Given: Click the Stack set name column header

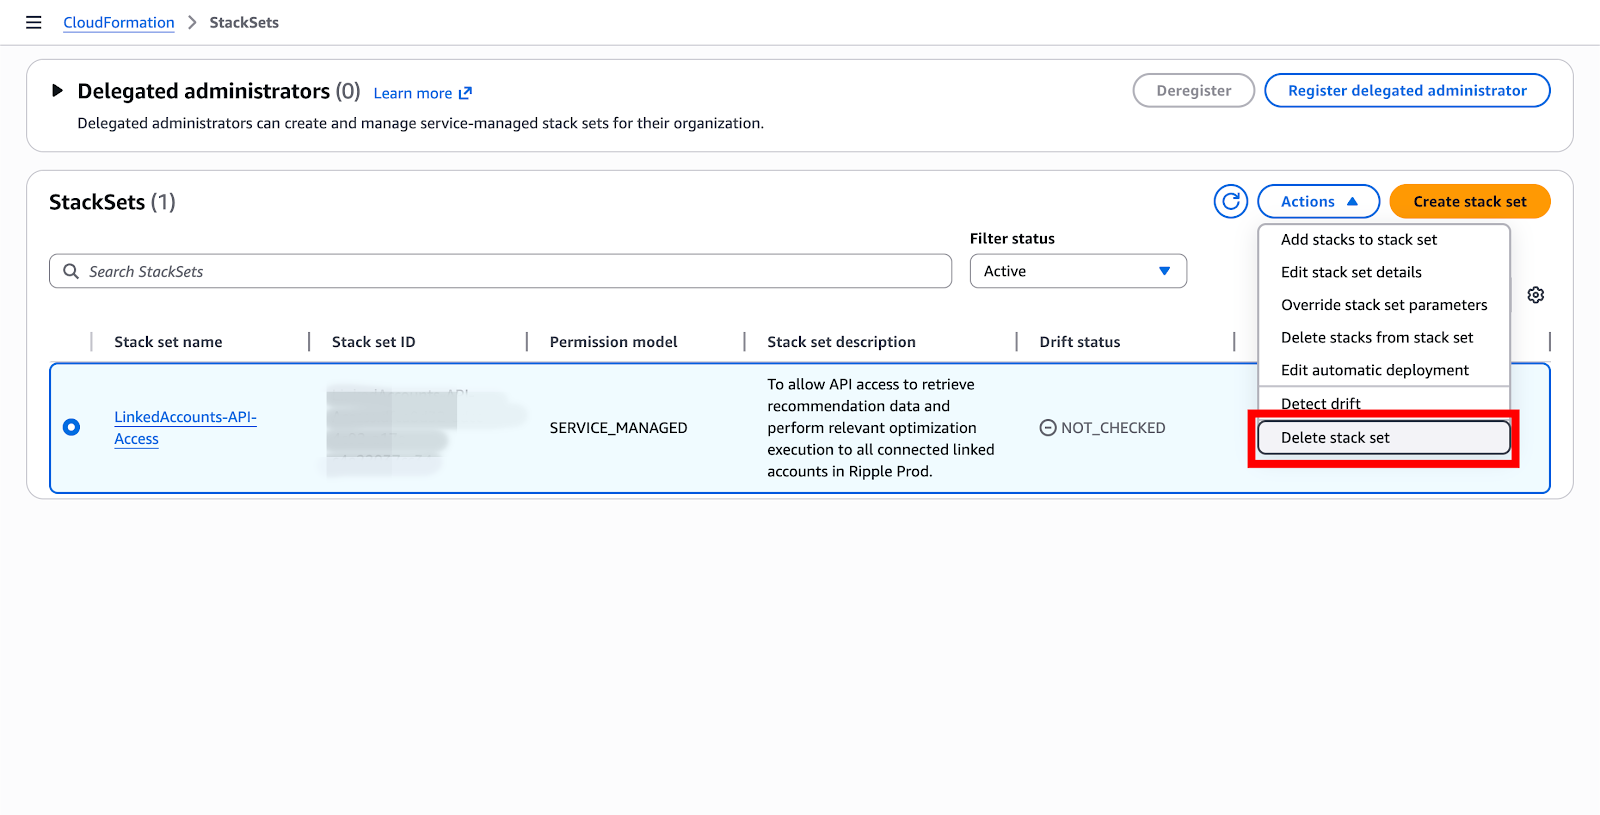Looking at the screenshot, I should tap(168, 342).
